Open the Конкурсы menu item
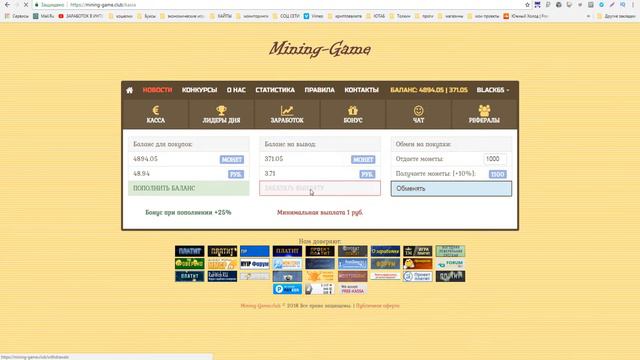The height and width of the screenshot is (360, 640). [199, 90]
